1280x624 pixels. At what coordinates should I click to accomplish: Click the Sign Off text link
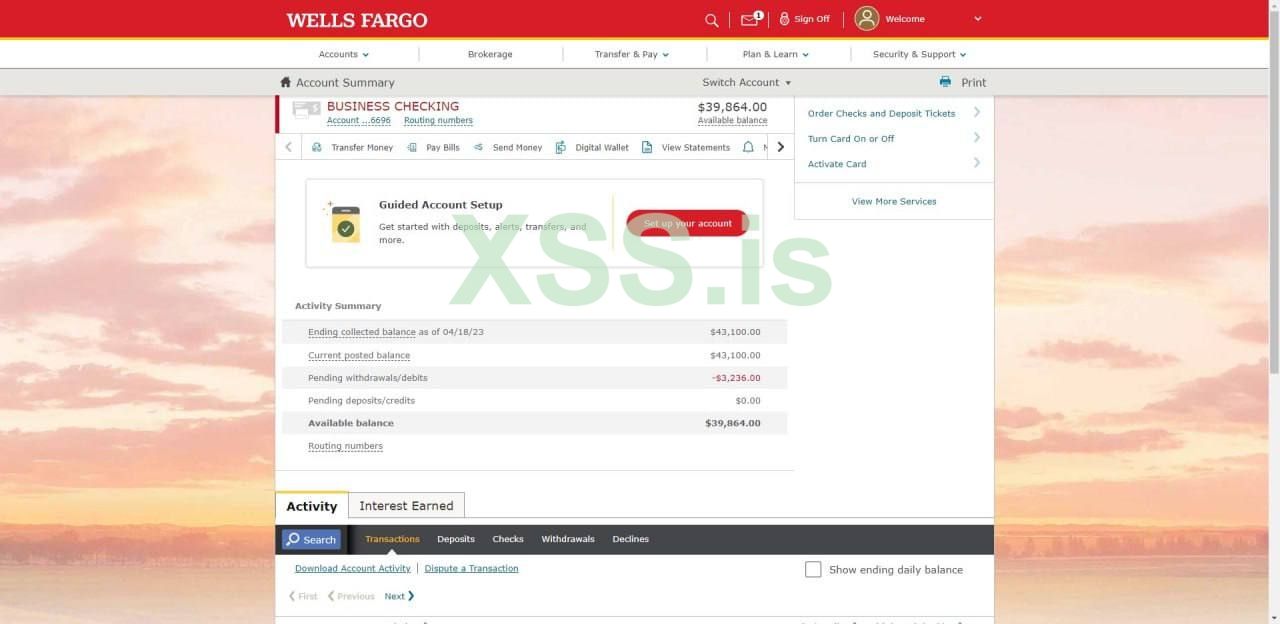tap(812, 19)
